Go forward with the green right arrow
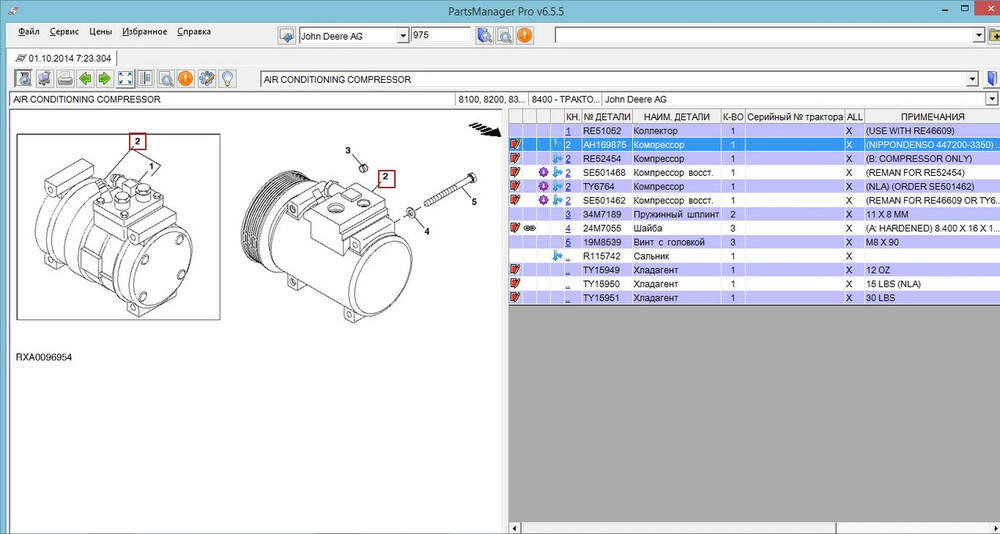Viewport: 1000px width, 534px height. click(104, 78)
